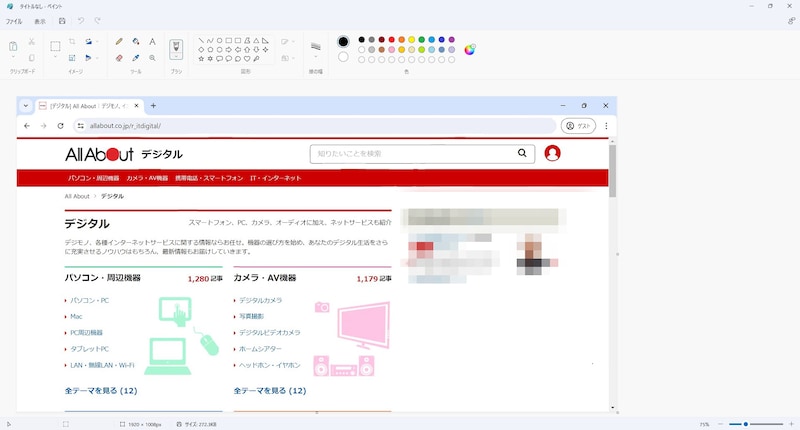Copy the selection using the copy icon

click(x=32, y=58)
